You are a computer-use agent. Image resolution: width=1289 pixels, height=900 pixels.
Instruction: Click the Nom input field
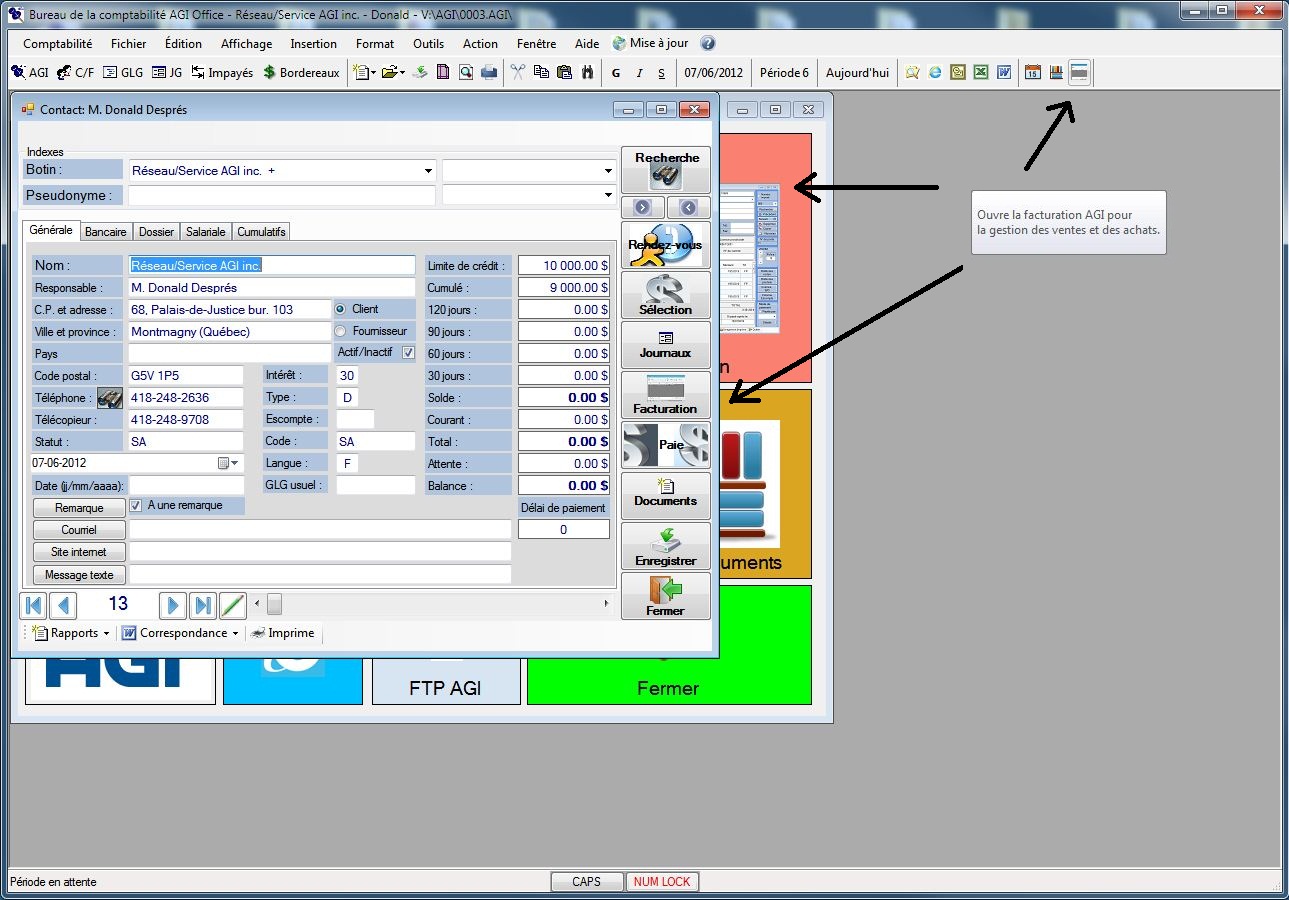coord(272,265)
